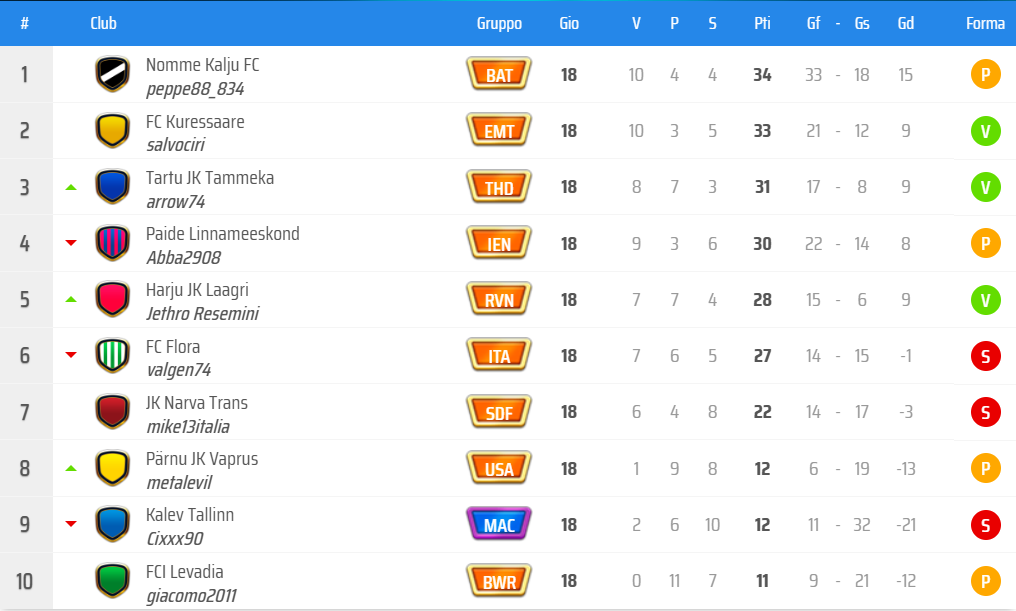Sort table by Gruppo column header
Viewport: 1016px width, 611px height.
point(499,23)
